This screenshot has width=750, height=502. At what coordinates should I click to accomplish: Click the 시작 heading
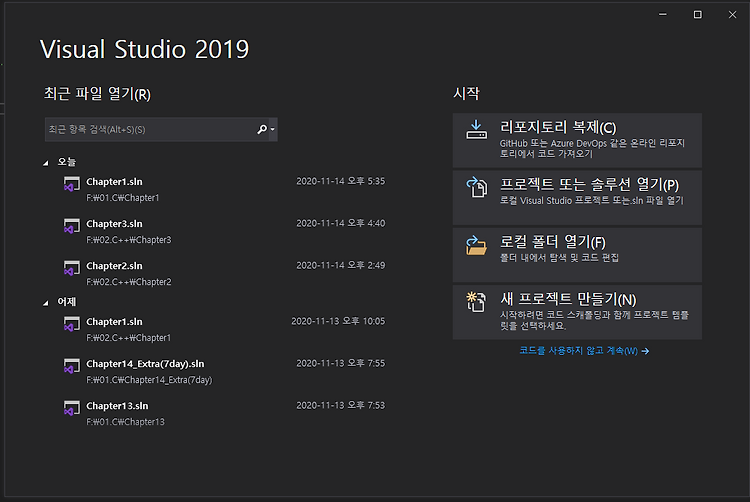pyautogui.click(x=466, y=93)
